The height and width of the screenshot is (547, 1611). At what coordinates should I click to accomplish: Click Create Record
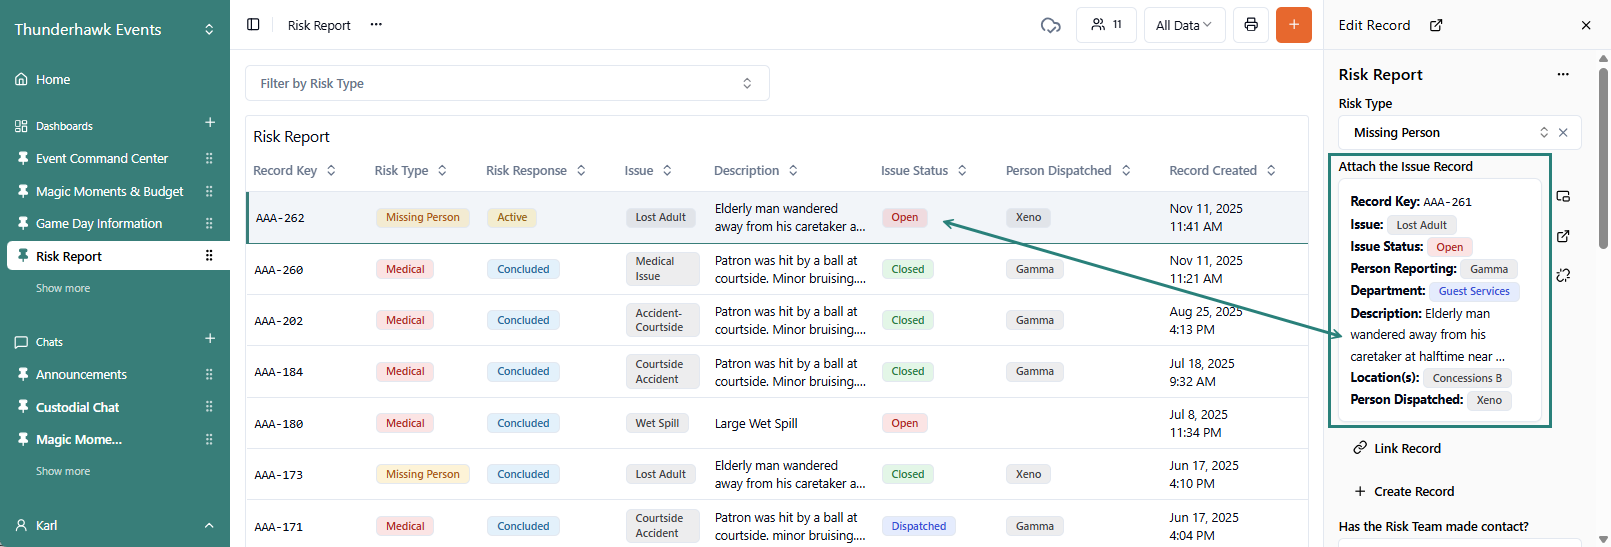[1413, 491]
